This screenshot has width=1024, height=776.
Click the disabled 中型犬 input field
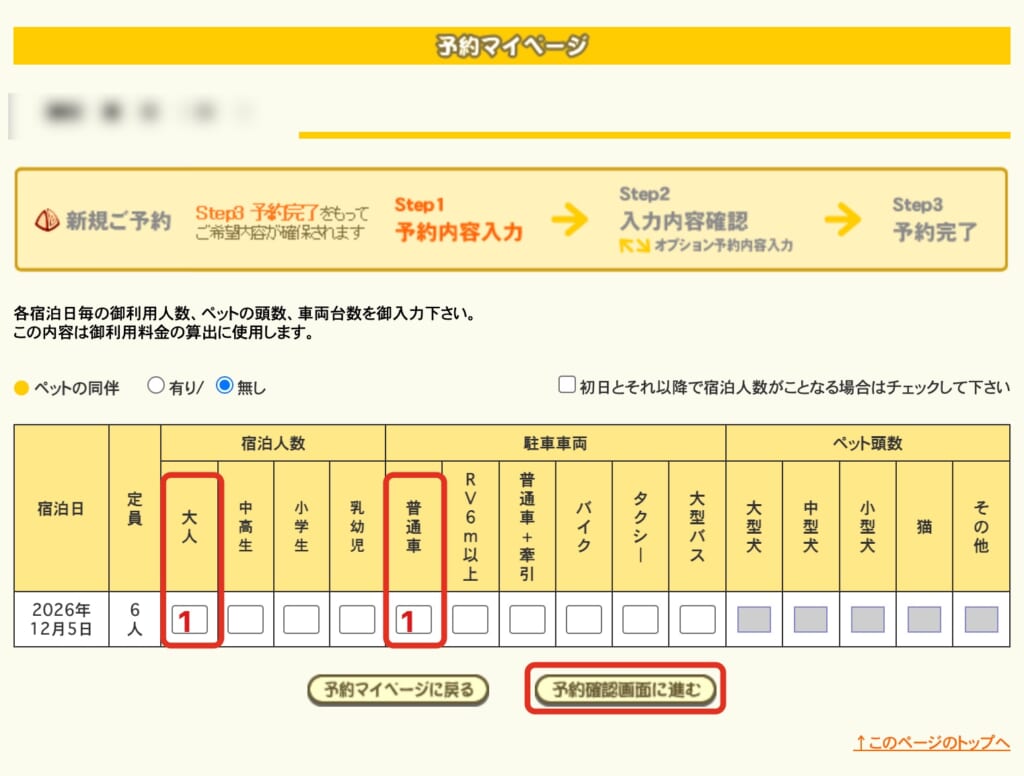[x=810, y=619]
